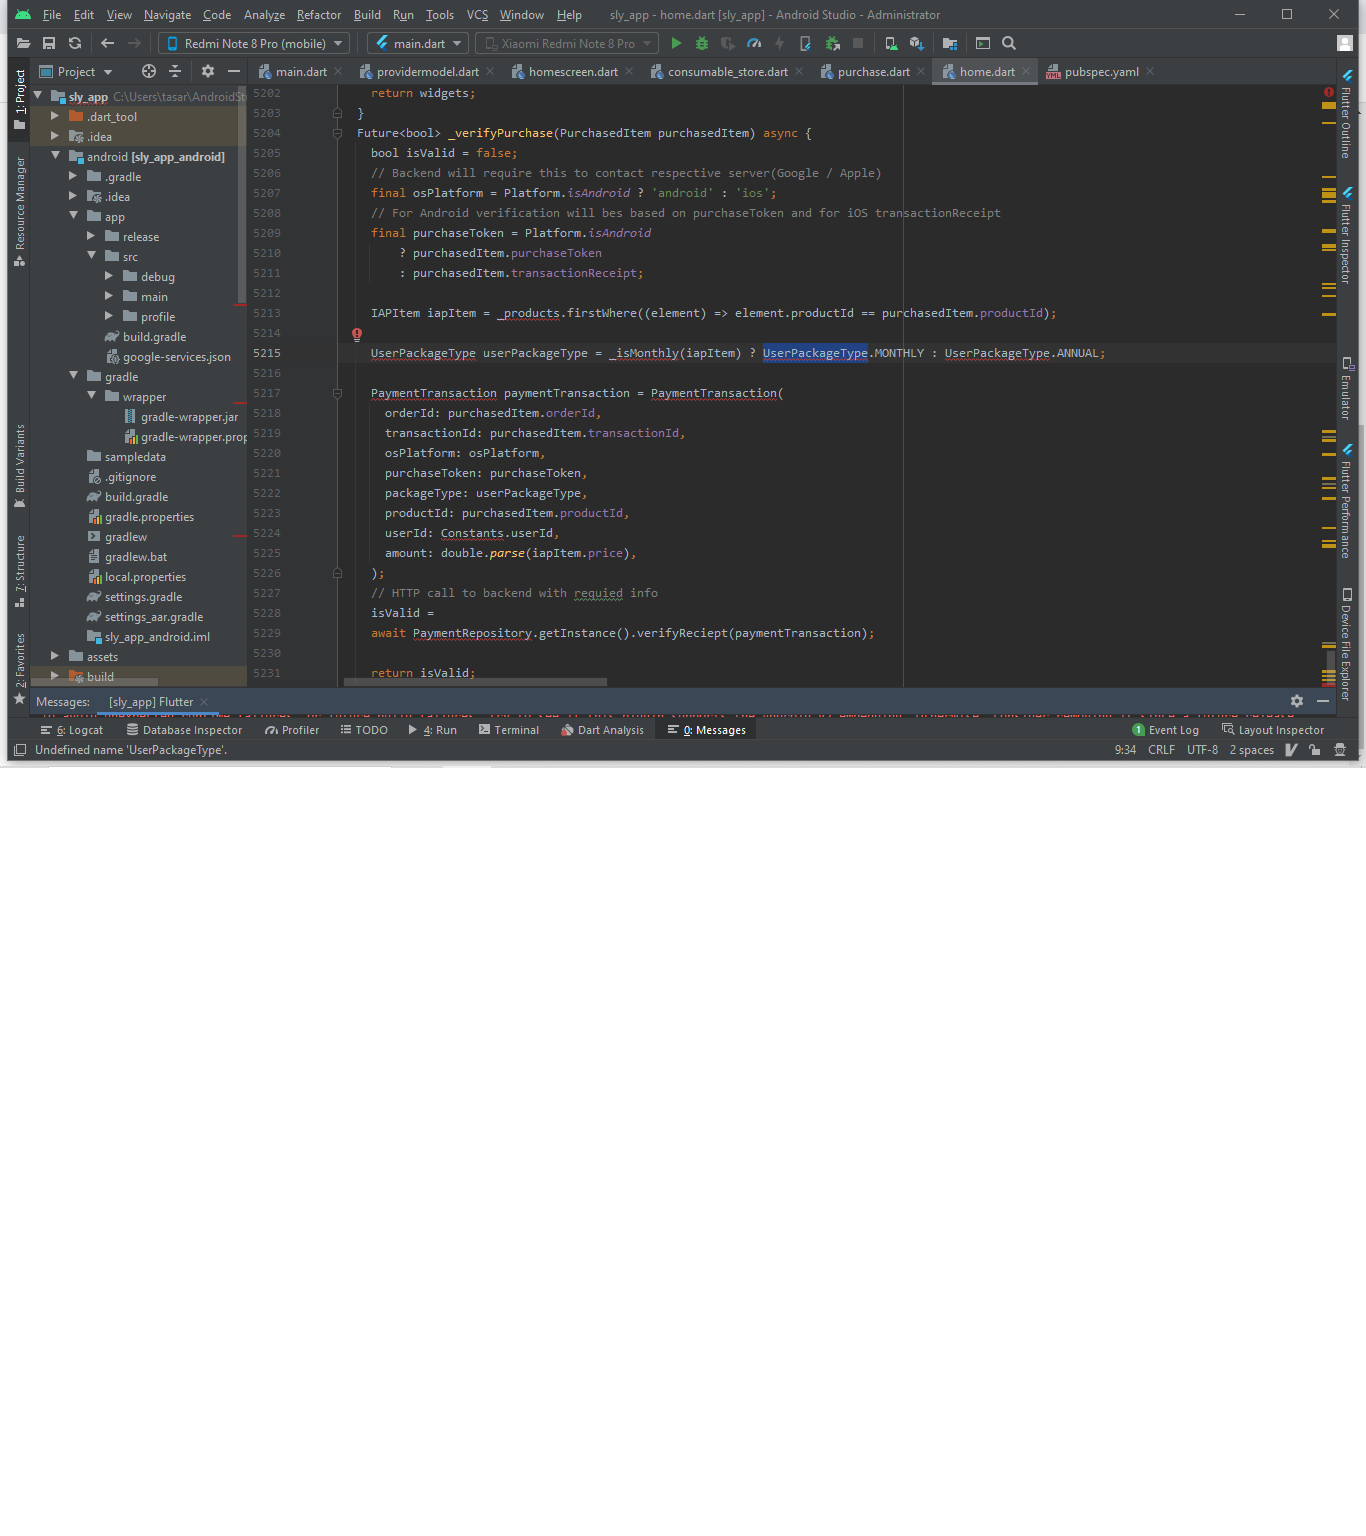The height and width of the screenshot is (1536, 1366).
Task: Open Project panel settings gear
Action: coord(208,71)
